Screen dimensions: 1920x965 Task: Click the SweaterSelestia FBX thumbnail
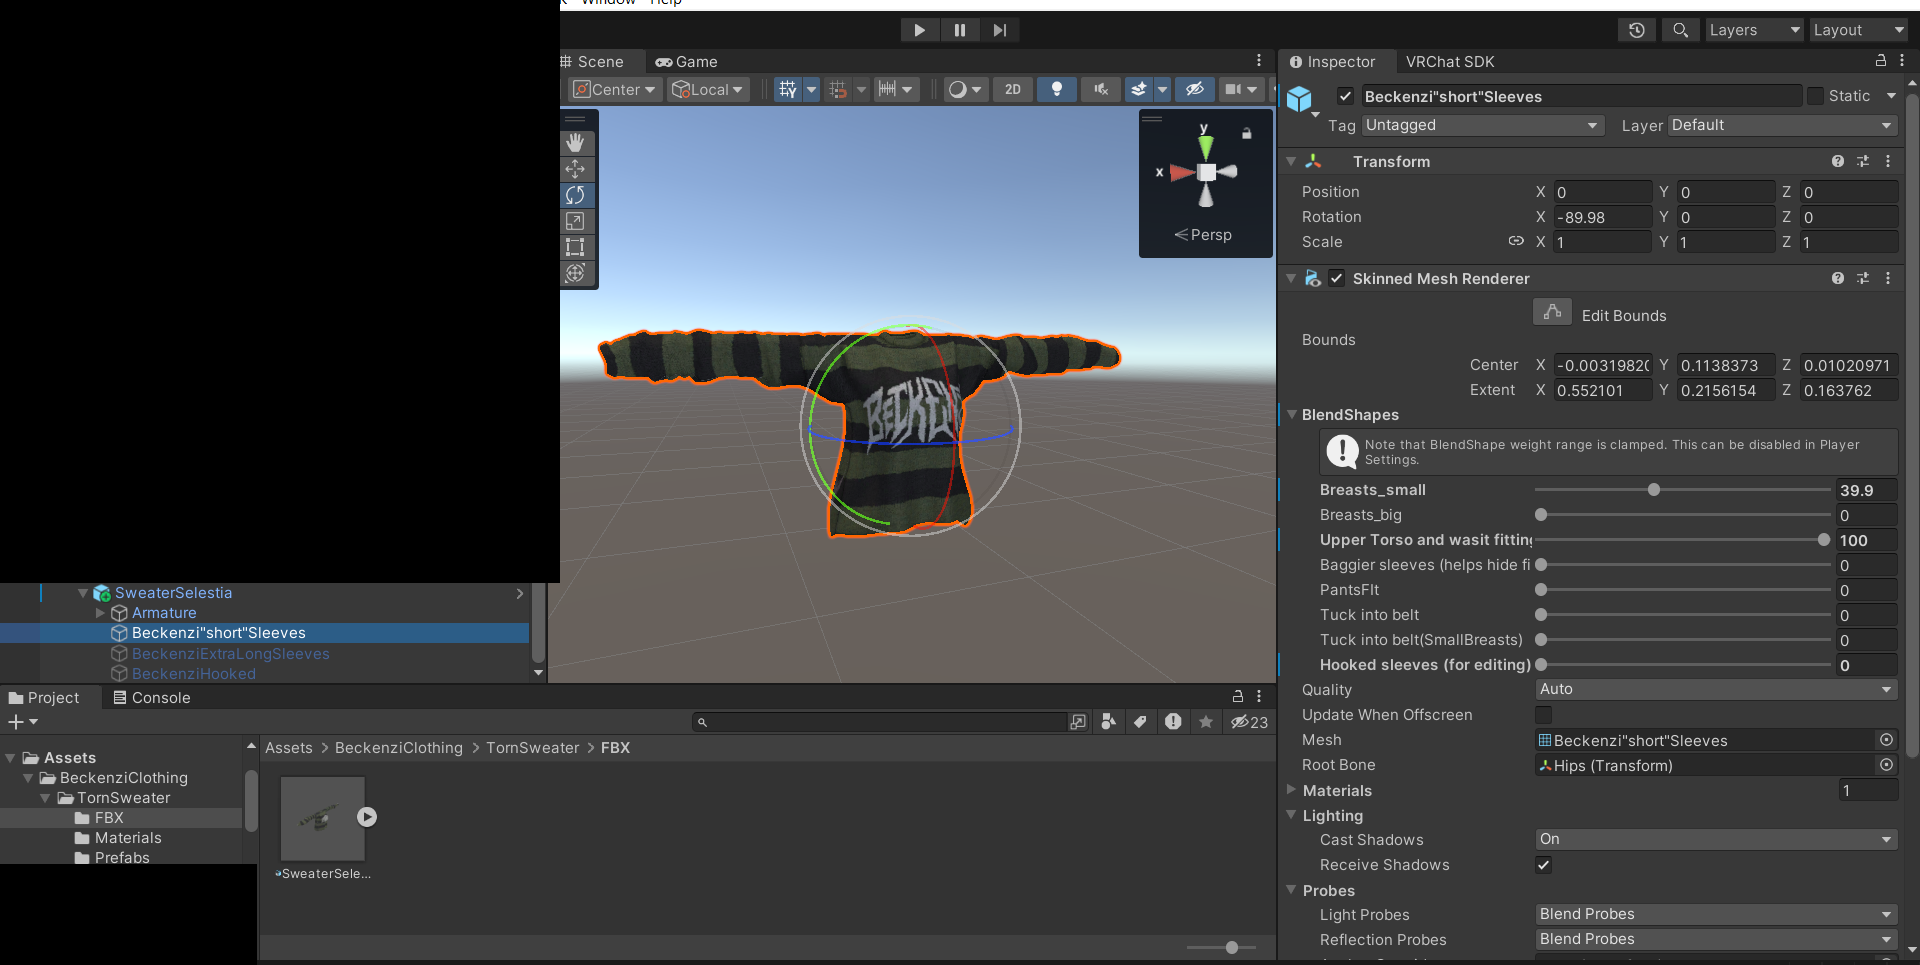(322, 818)
